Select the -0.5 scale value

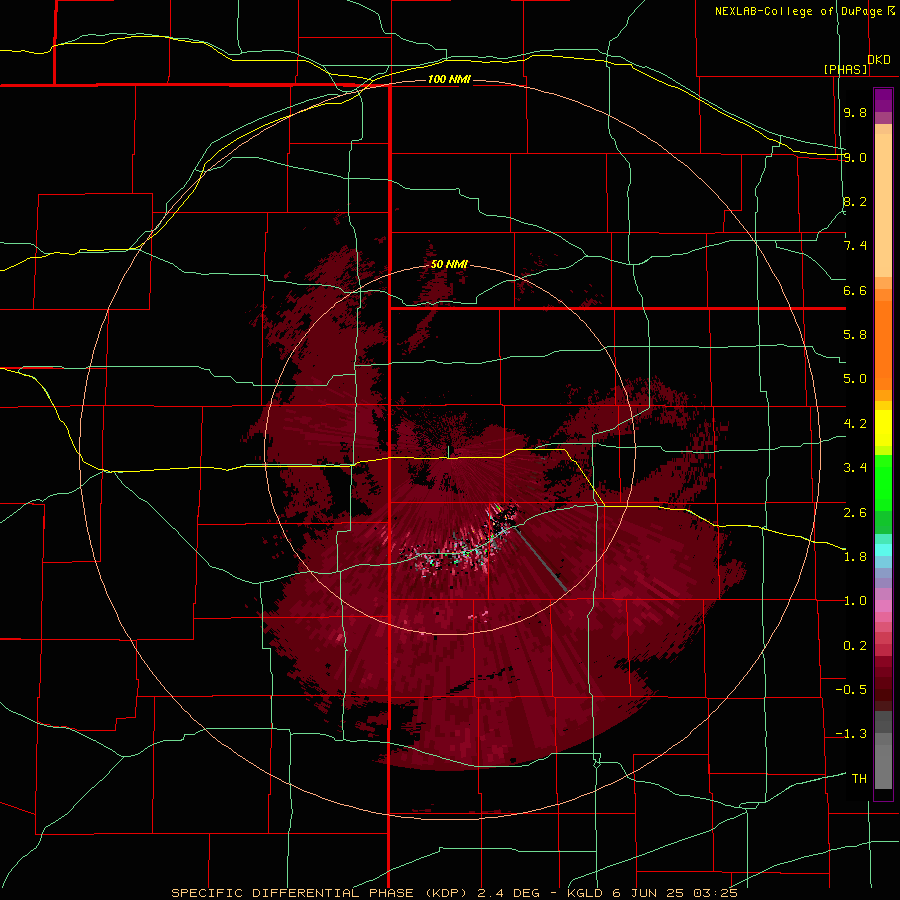[851, 690]
